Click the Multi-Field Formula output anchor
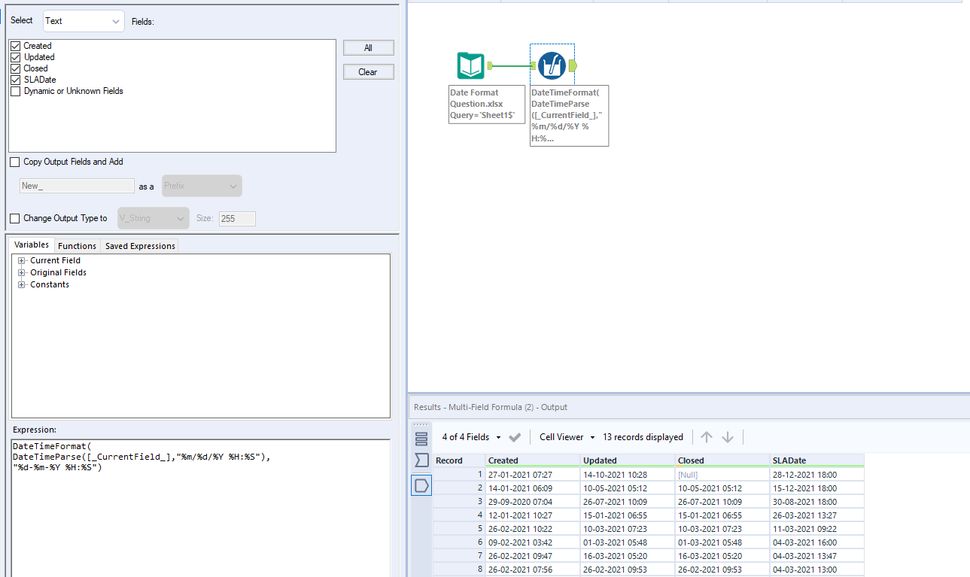Viewport: 970px width, 577px height. (573, 66)
